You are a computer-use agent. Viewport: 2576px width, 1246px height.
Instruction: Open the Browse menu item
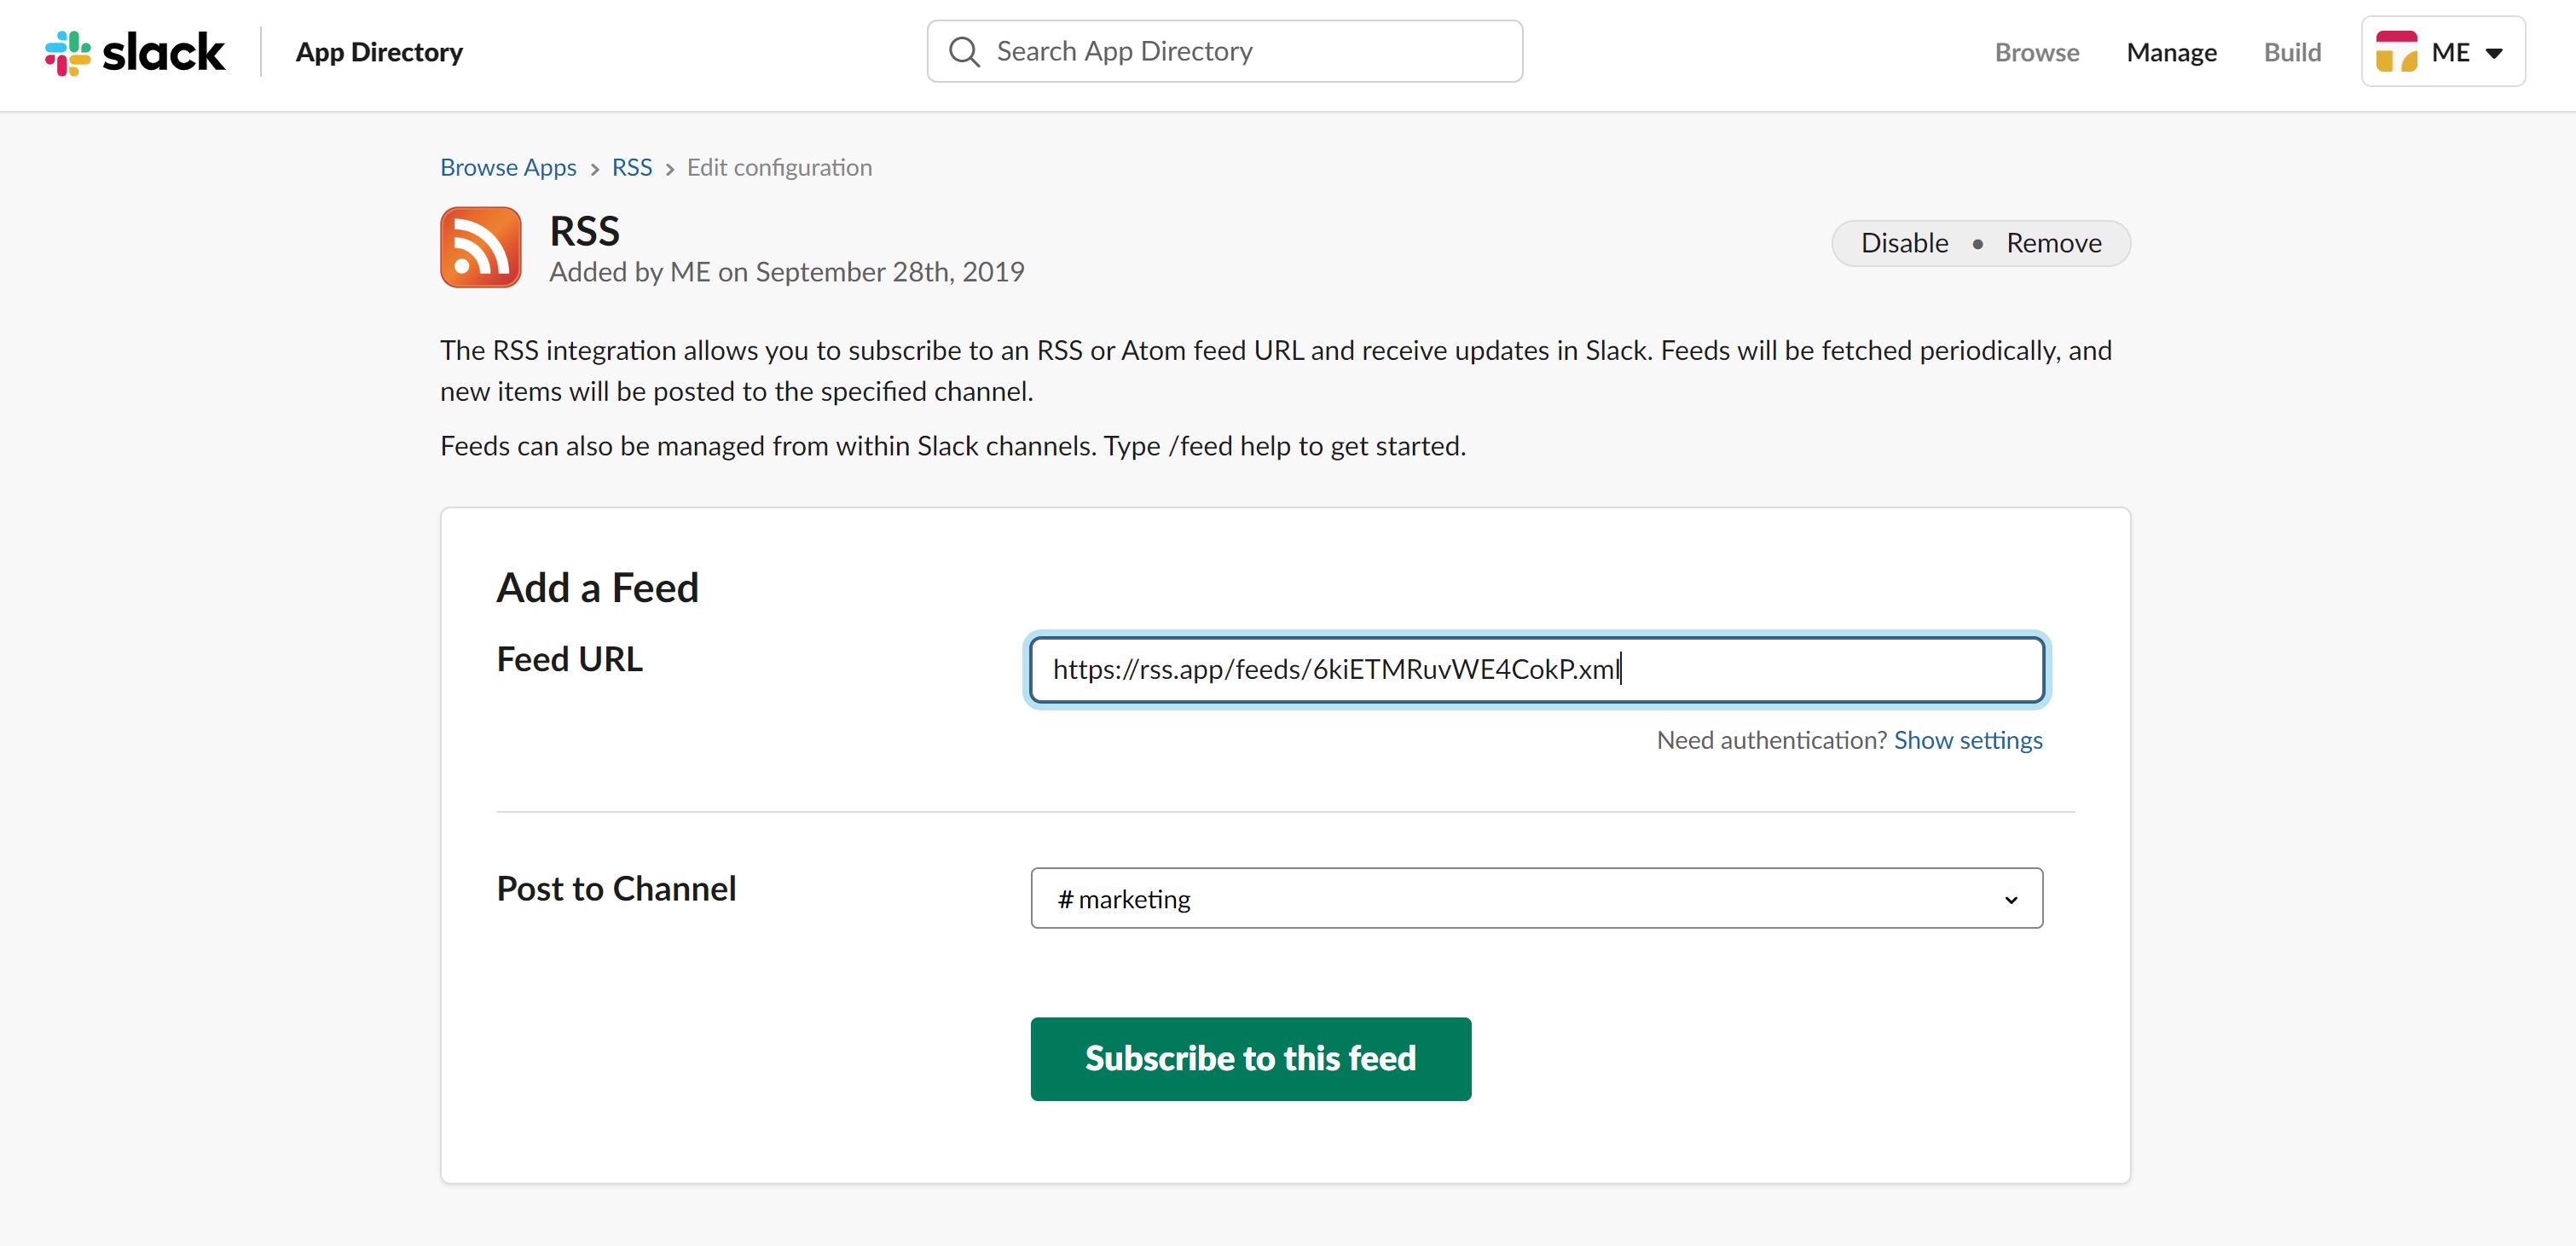(x=2036, y=52)
